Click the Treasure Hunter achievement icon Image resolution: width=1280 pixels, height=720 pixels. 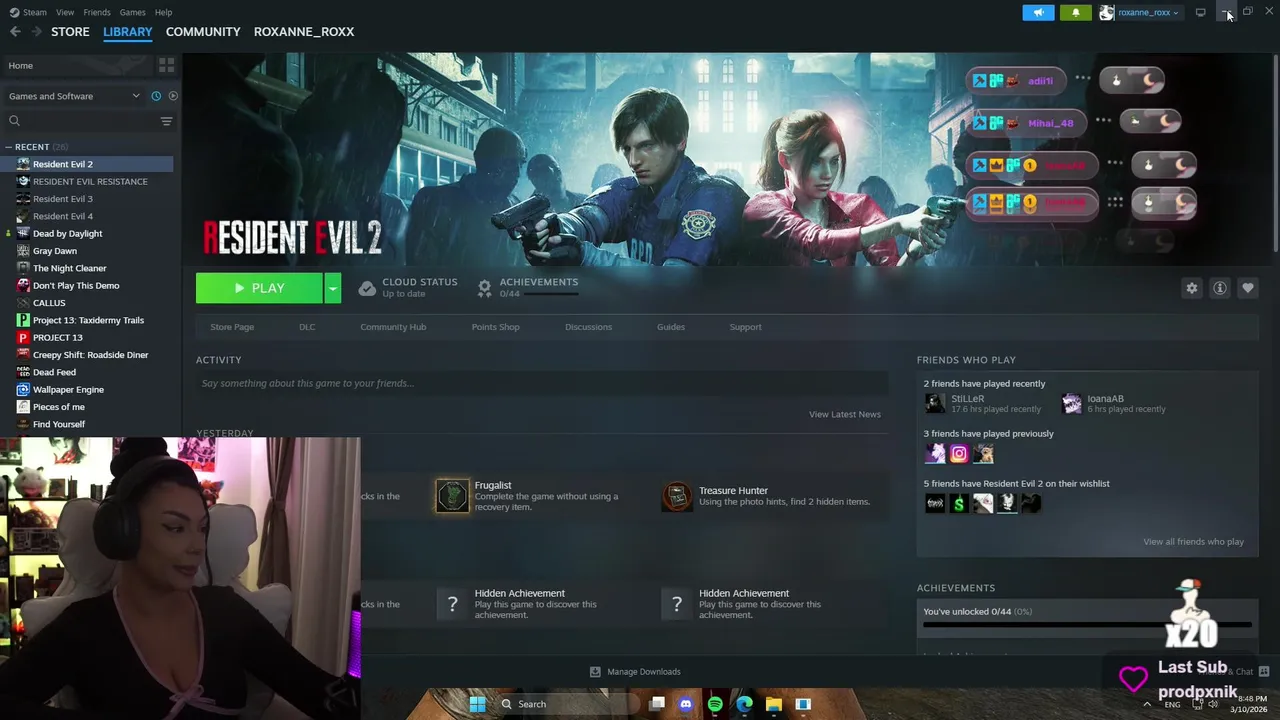[676, 496]
